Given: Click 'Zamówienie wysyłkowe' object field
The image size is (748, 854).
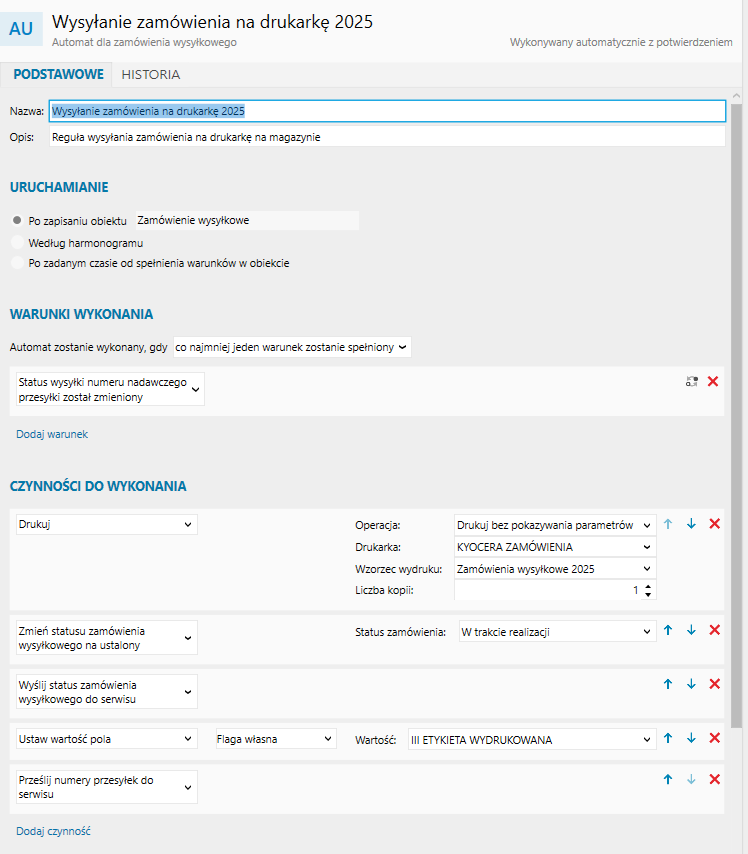Looking at the screenshot, I should (x=247, y=221).
